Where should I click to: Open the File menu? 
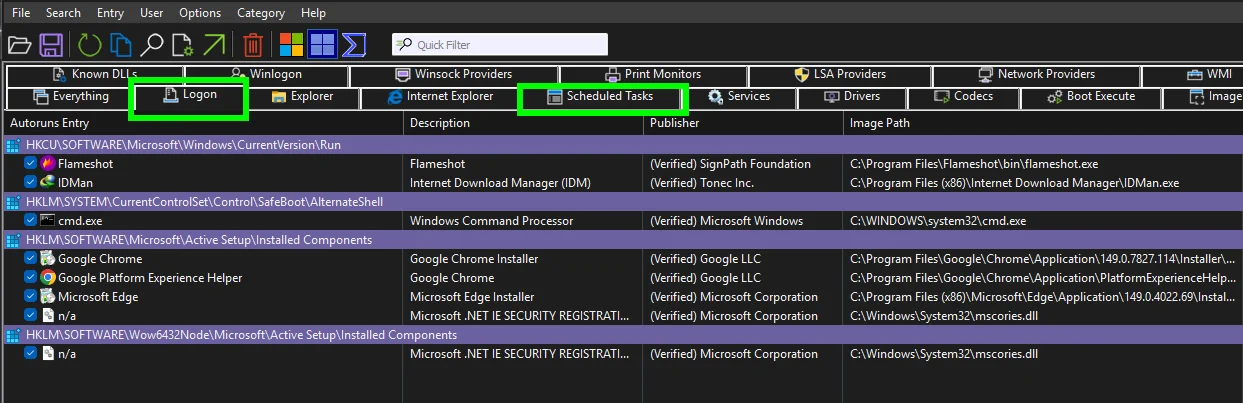tap(21, 13)
